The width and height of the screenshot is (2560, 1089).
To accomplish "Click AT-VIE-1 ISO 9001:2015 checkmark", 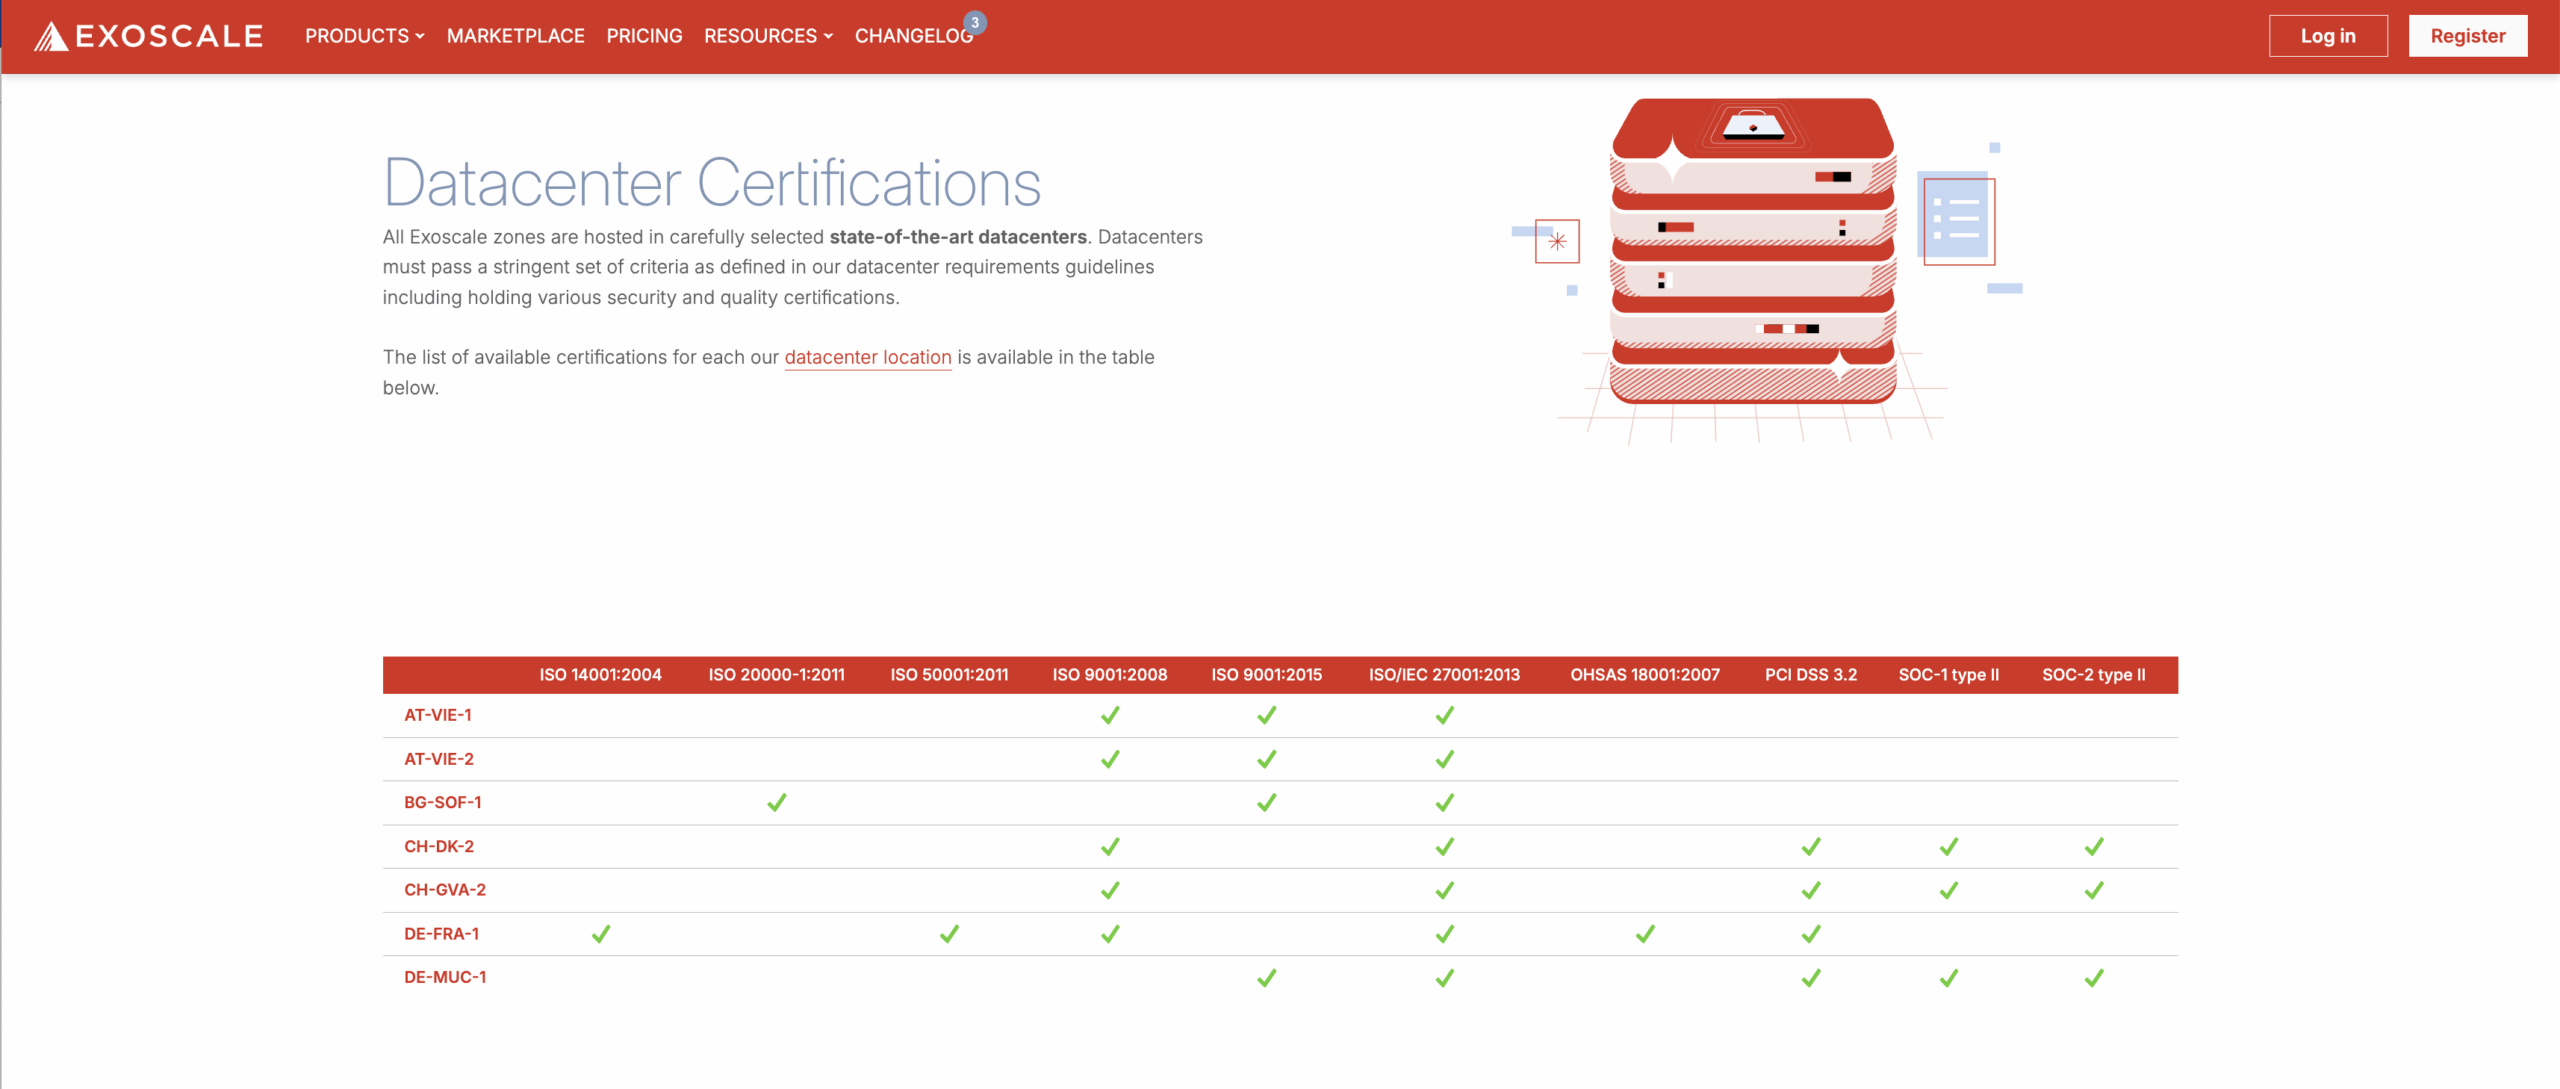I will 1267,715.
